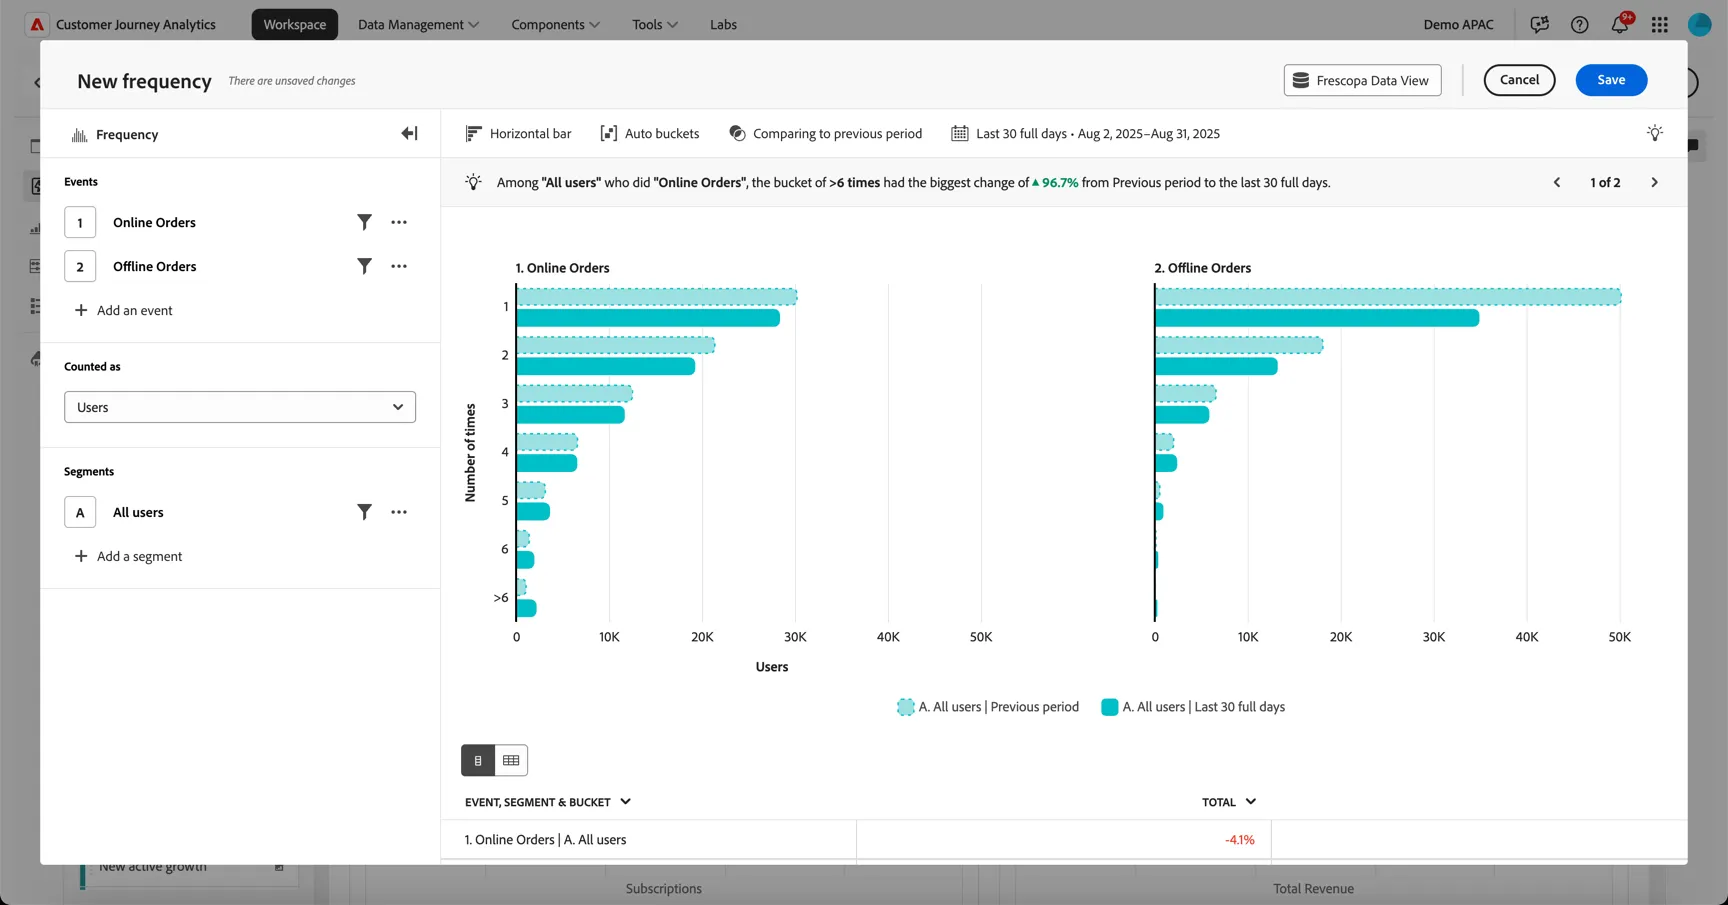Toggle insights lightbulb at top right
This screenshot has width=1728, height=905.
pyautogui.click(x=1655, y=133)
